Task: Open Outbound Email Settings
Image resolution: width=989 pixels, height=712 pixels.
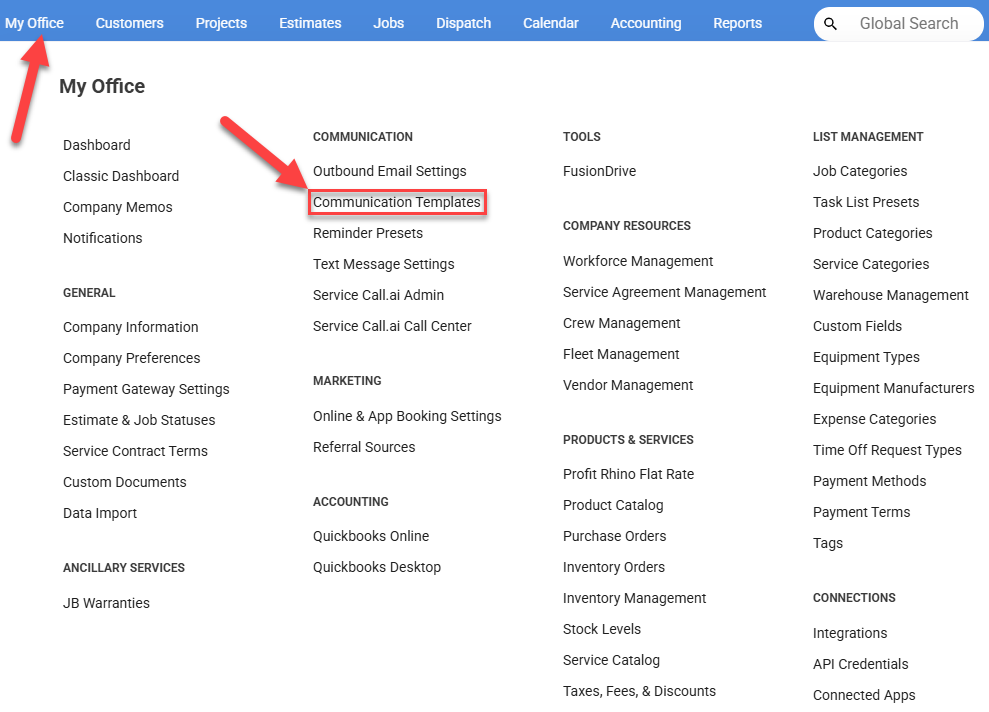Action: [x=390, y=171]
